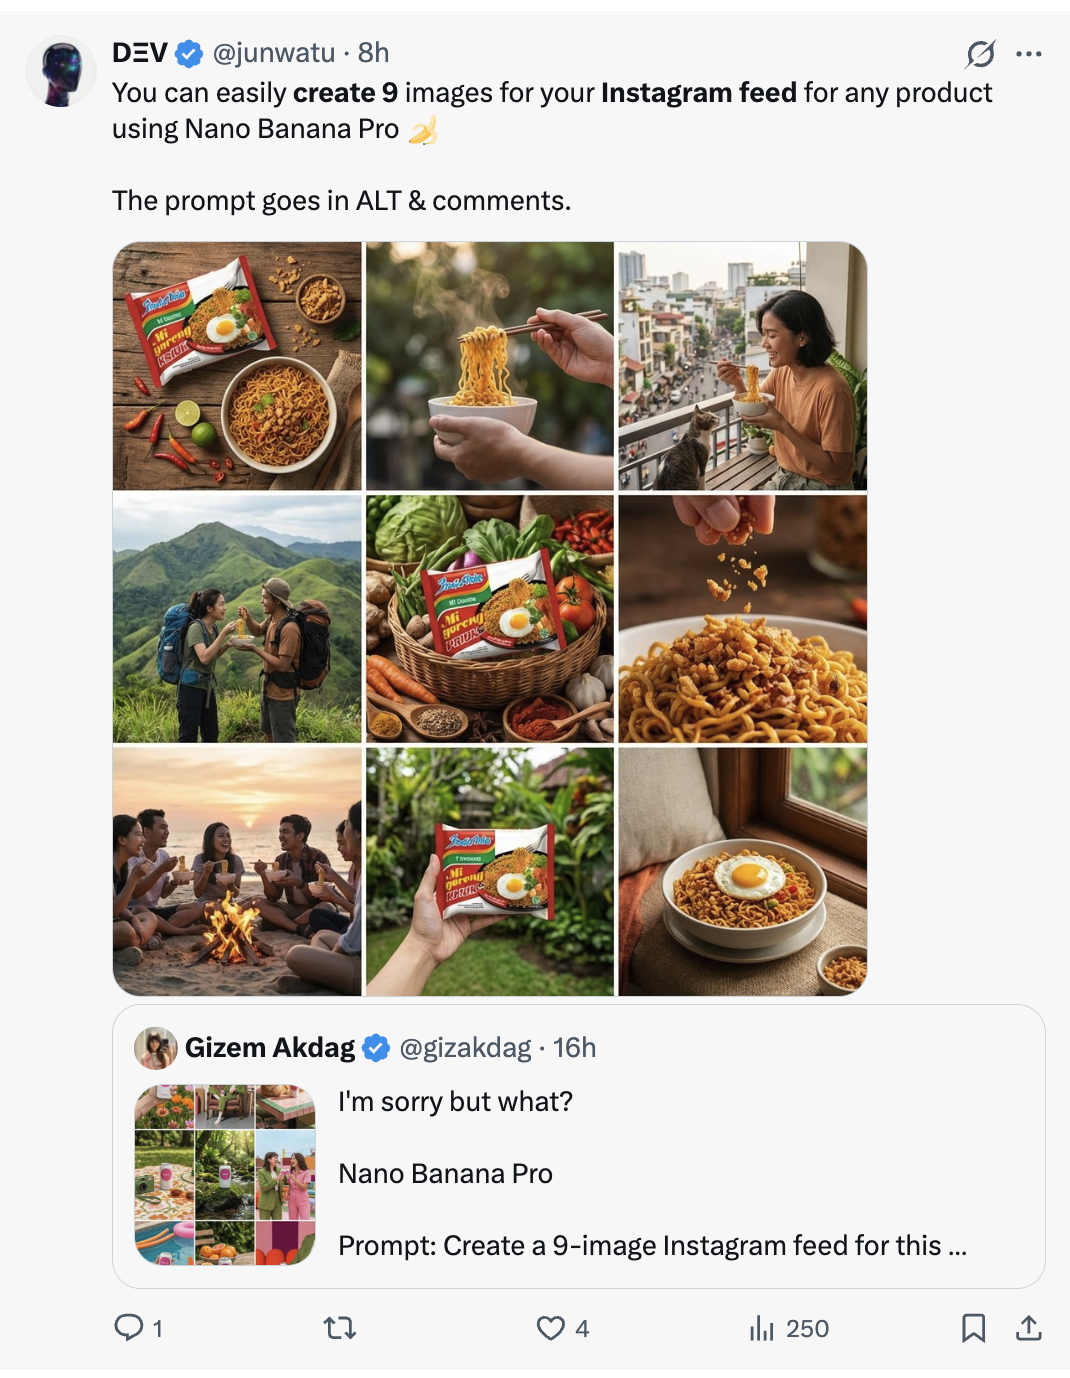Click the @gizakdag handle
This screenshot has width=1070, height=1378.
(x=465, y=1047)
